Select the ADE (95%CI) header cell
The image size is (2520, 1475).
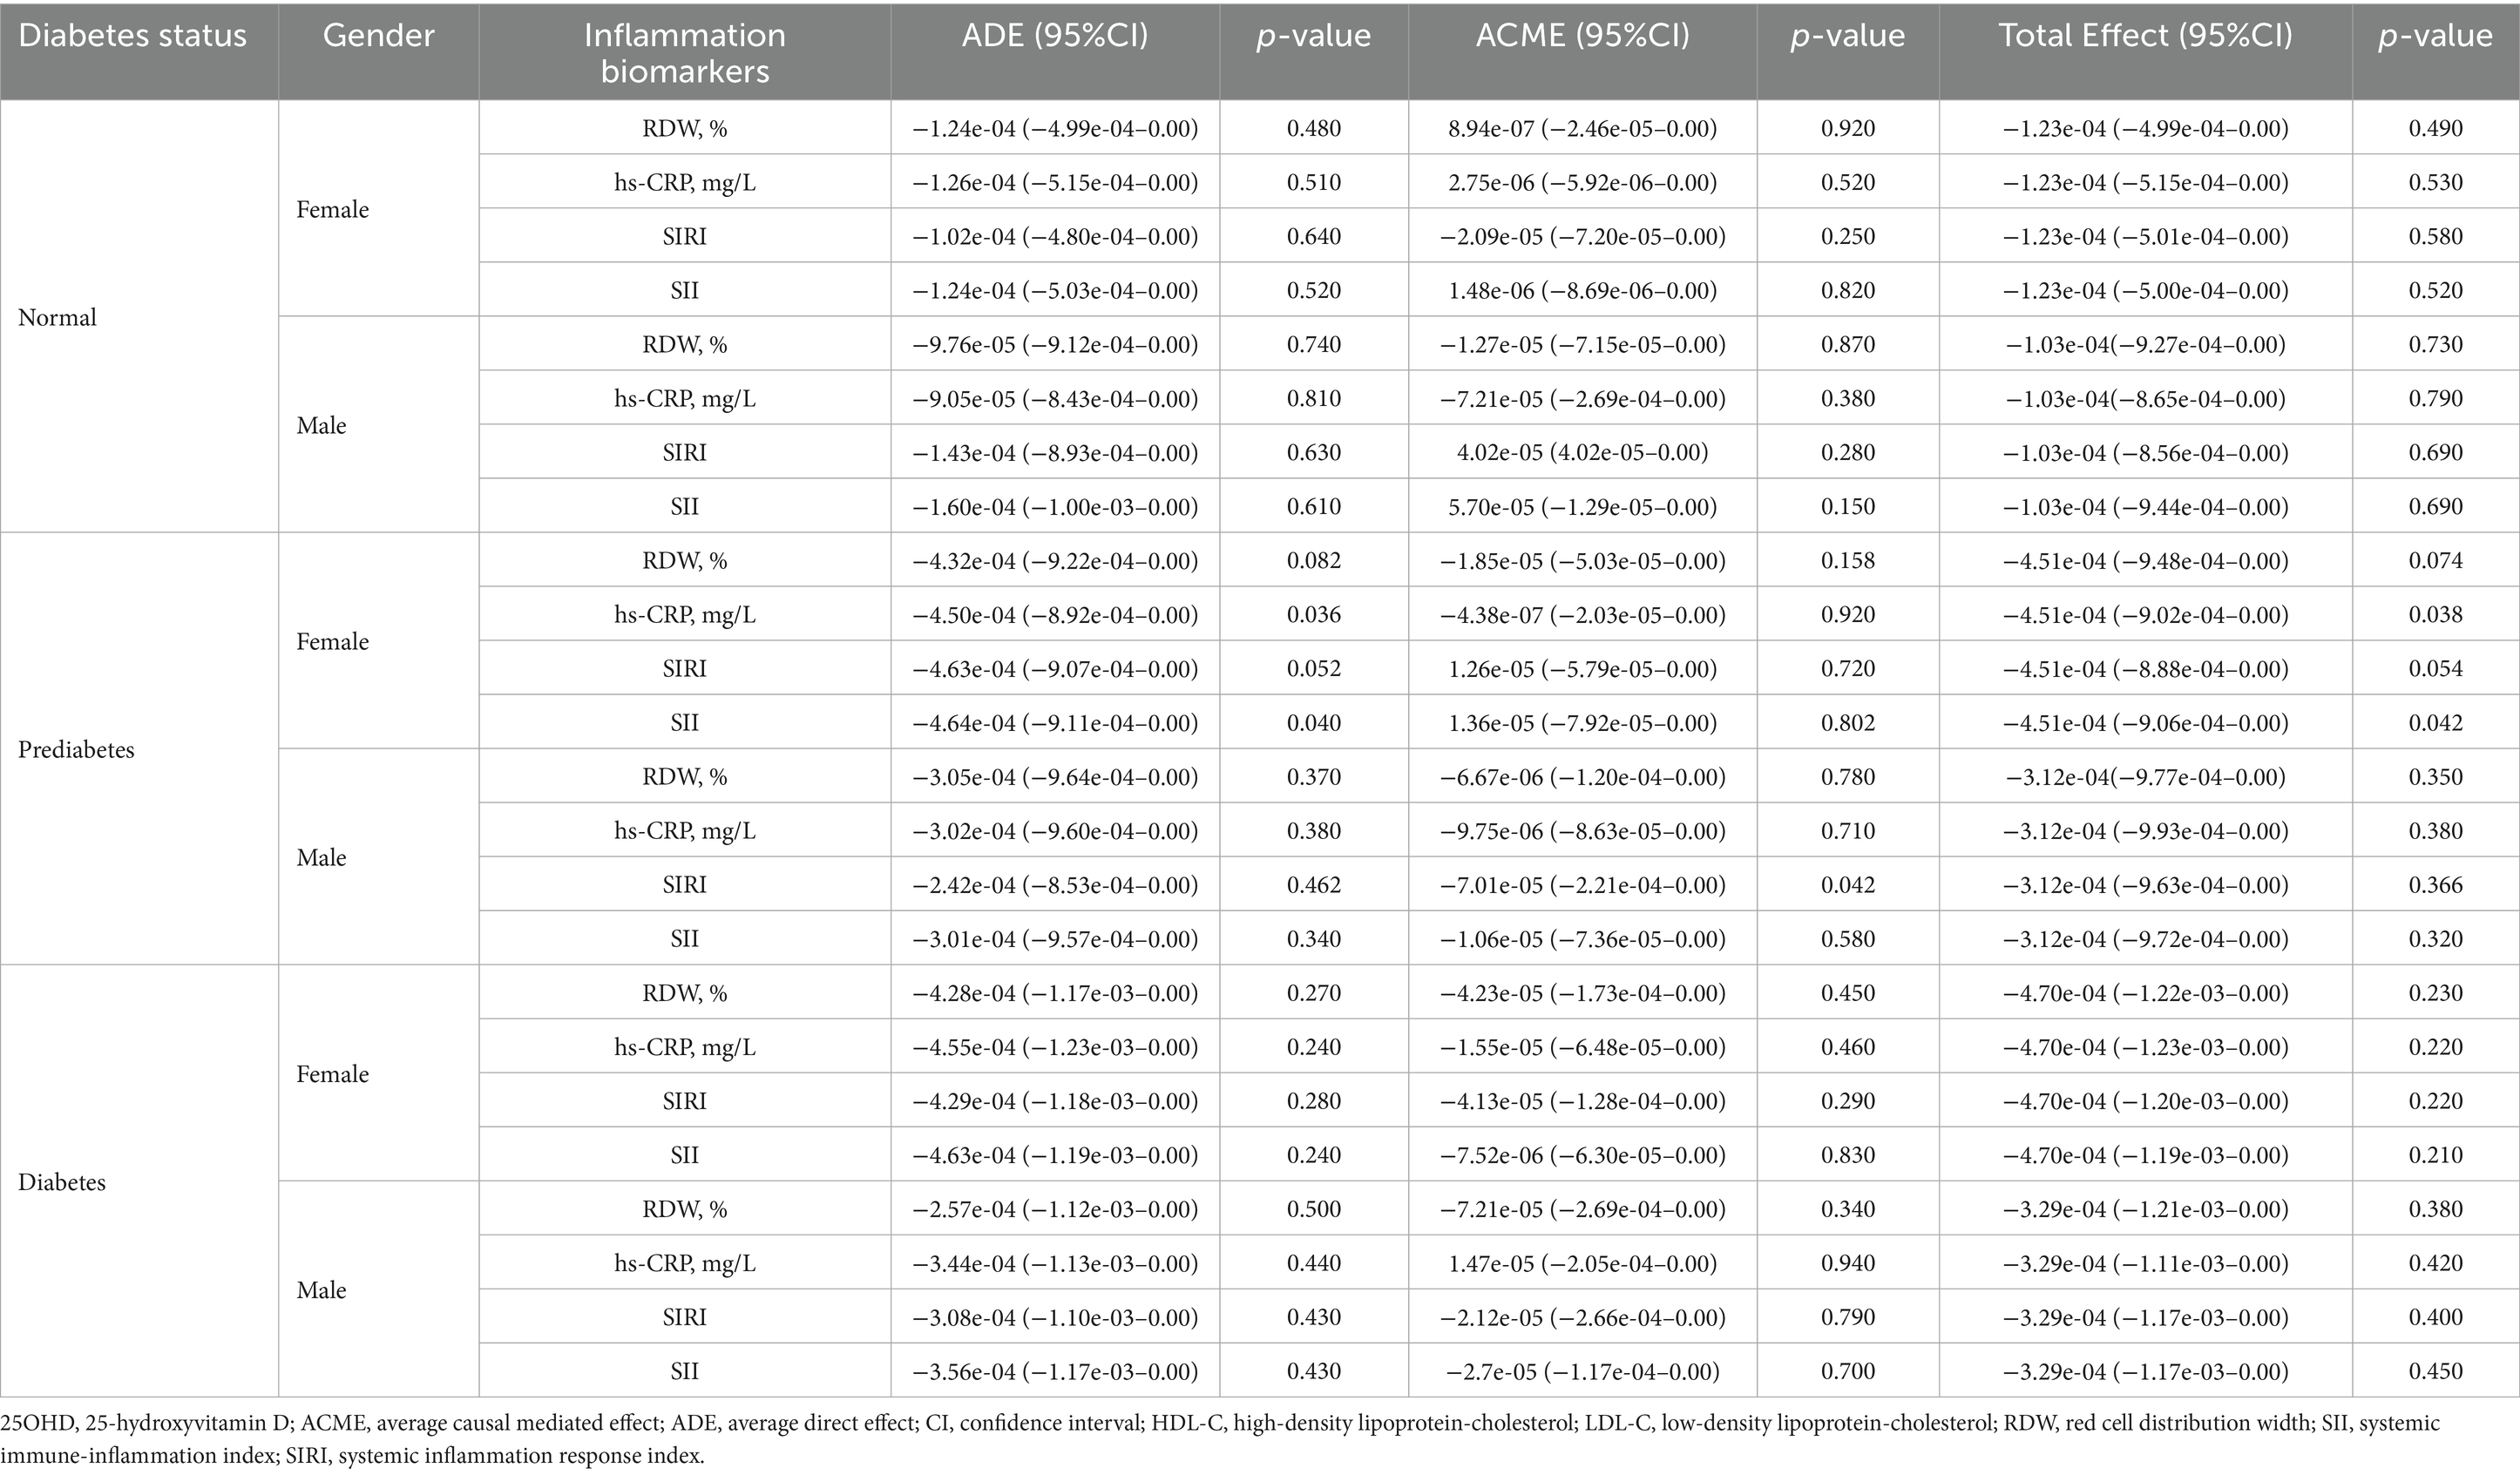1054,37
